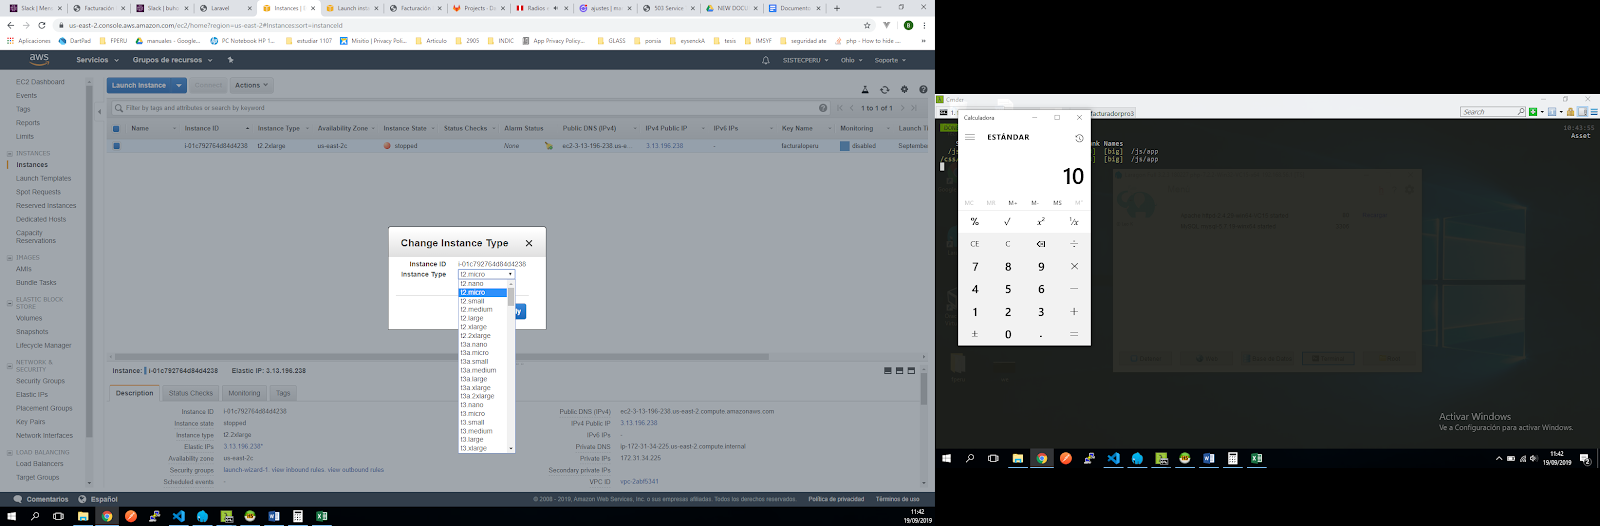Click the AWS logo icon
Screen dimensions: 1600x526
click(x=39, y=60)
